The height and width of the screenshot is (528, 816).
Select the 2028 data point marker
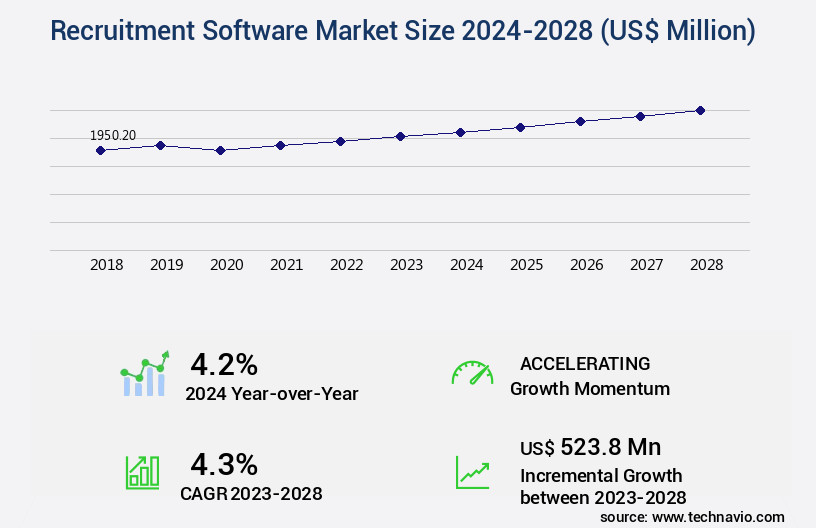click(x=700, y=110)
